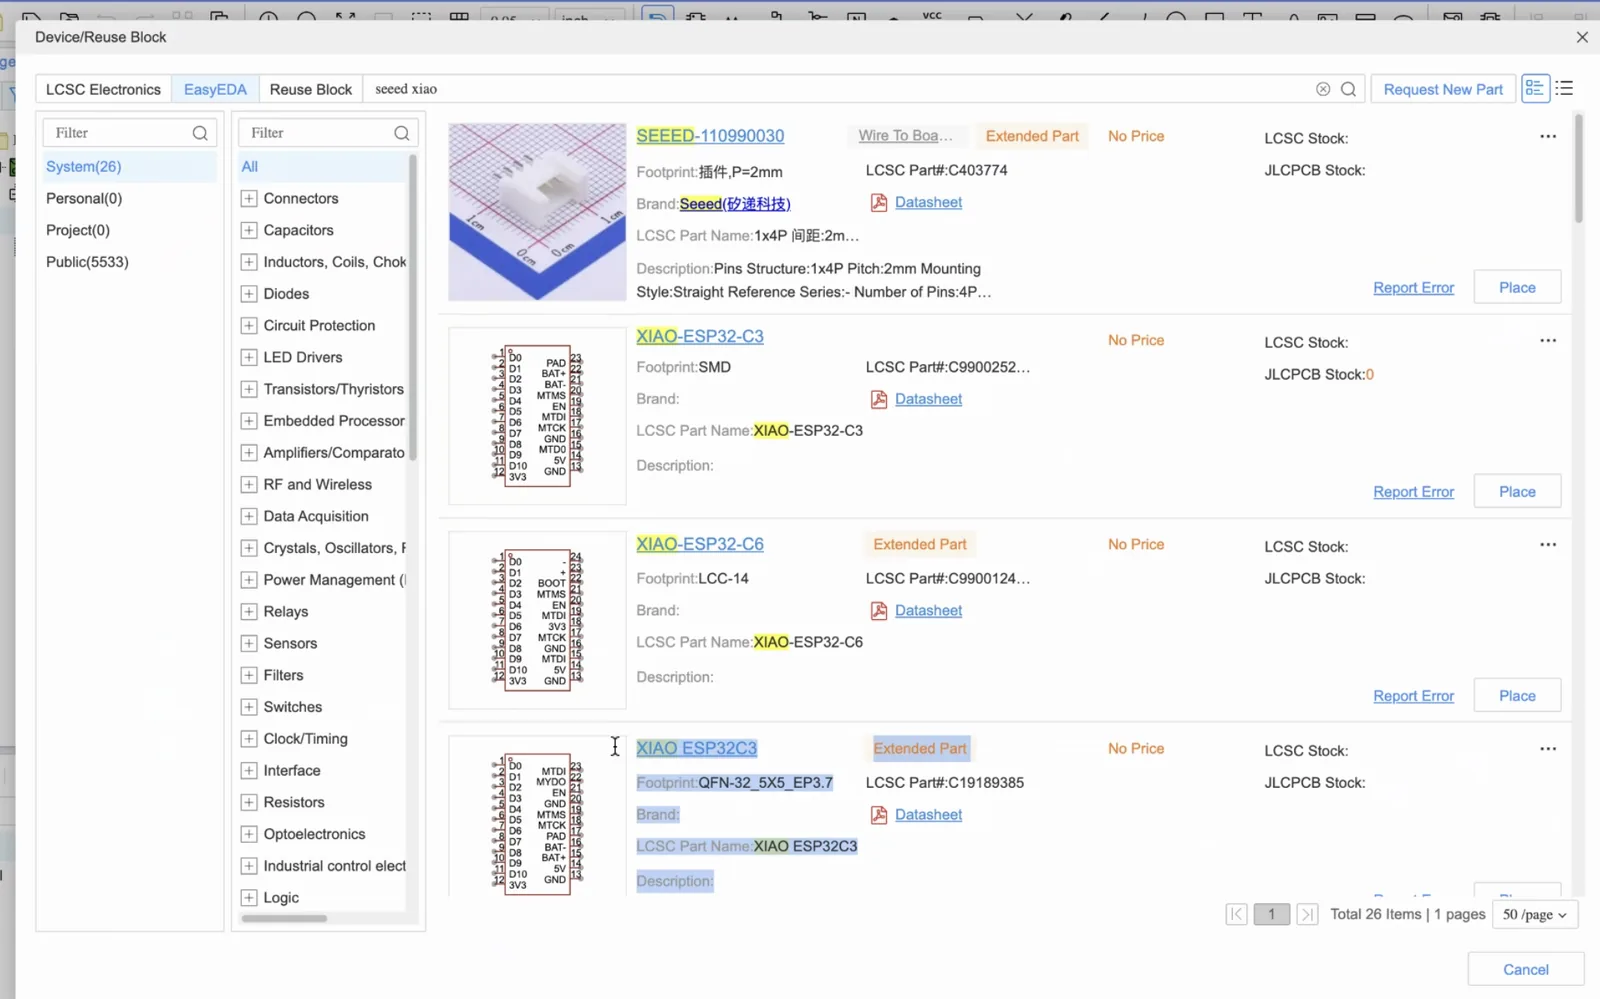The width and height of the screenshot is (1600, 999).
Task: Click the category list horizontal scrollbar
Action: point(284,918)
